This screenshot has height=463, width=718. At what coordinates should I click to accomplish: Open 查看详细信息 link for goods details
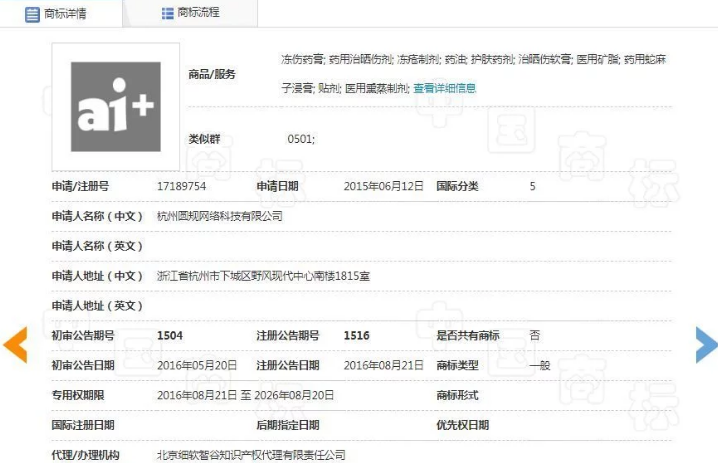[x=445, y=88]
